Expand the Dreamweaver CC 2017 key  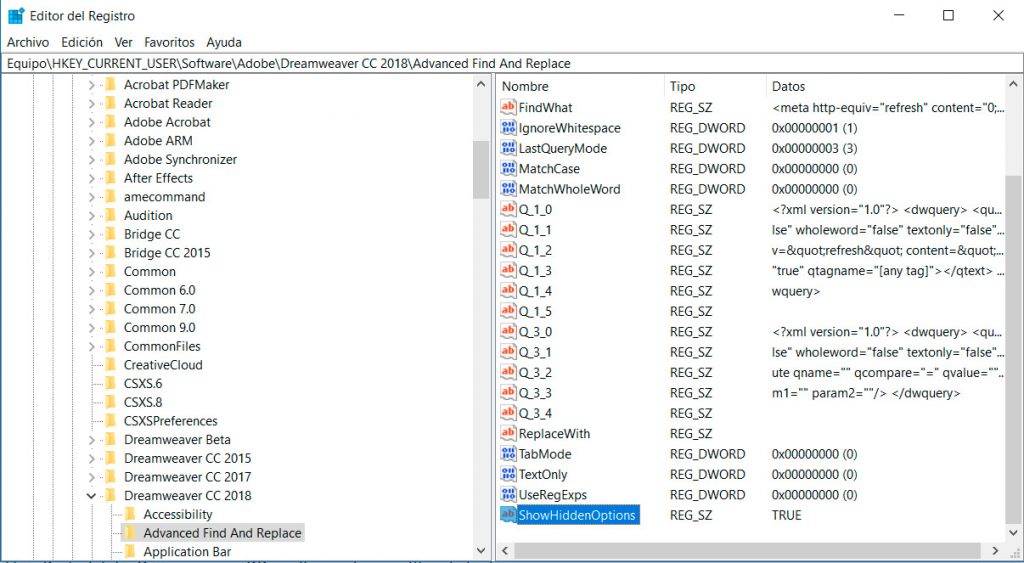91,477
